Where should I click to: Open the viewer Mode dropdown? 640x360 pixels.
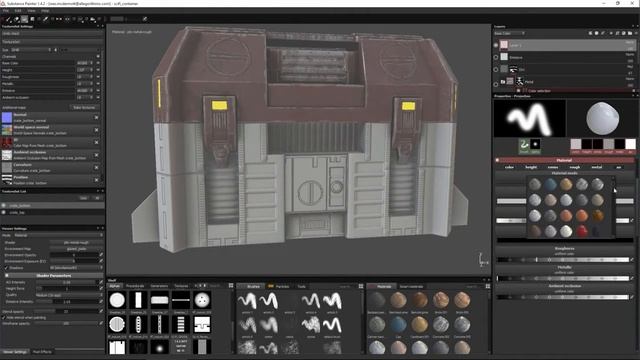click(x=58, y=236)
